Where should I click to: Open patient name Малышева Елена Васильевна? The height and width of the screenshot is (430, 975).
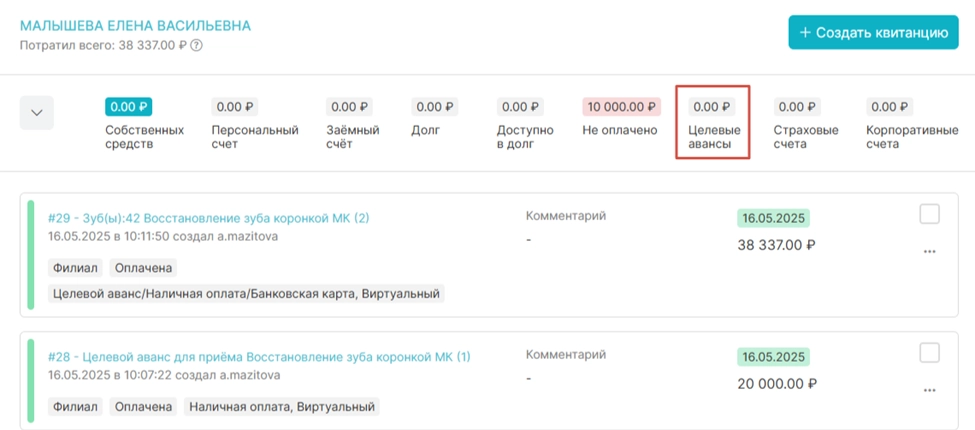pos(135,25)
